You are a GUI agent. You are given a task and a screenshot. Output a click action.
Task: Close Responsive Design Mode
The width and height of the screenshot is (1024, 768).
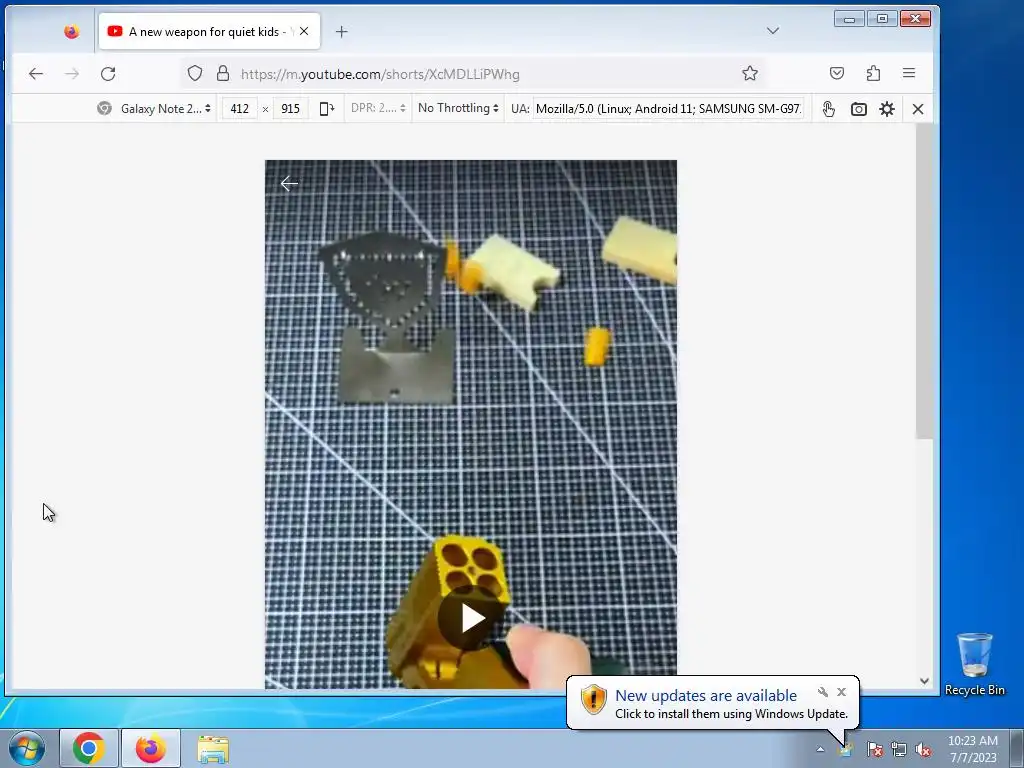pyautogui.click(x=918, y=109)
